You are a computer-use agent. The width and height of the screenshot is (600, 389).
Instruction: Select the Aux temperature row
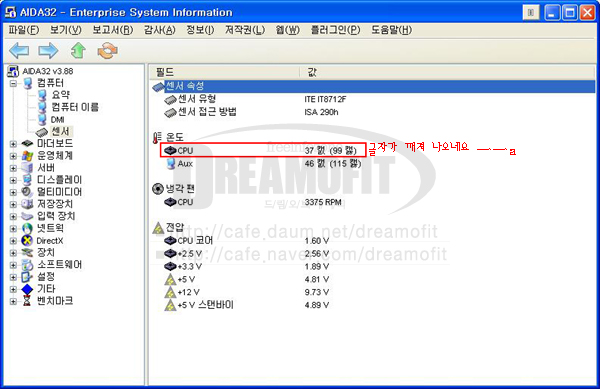[x=373, y=164]
